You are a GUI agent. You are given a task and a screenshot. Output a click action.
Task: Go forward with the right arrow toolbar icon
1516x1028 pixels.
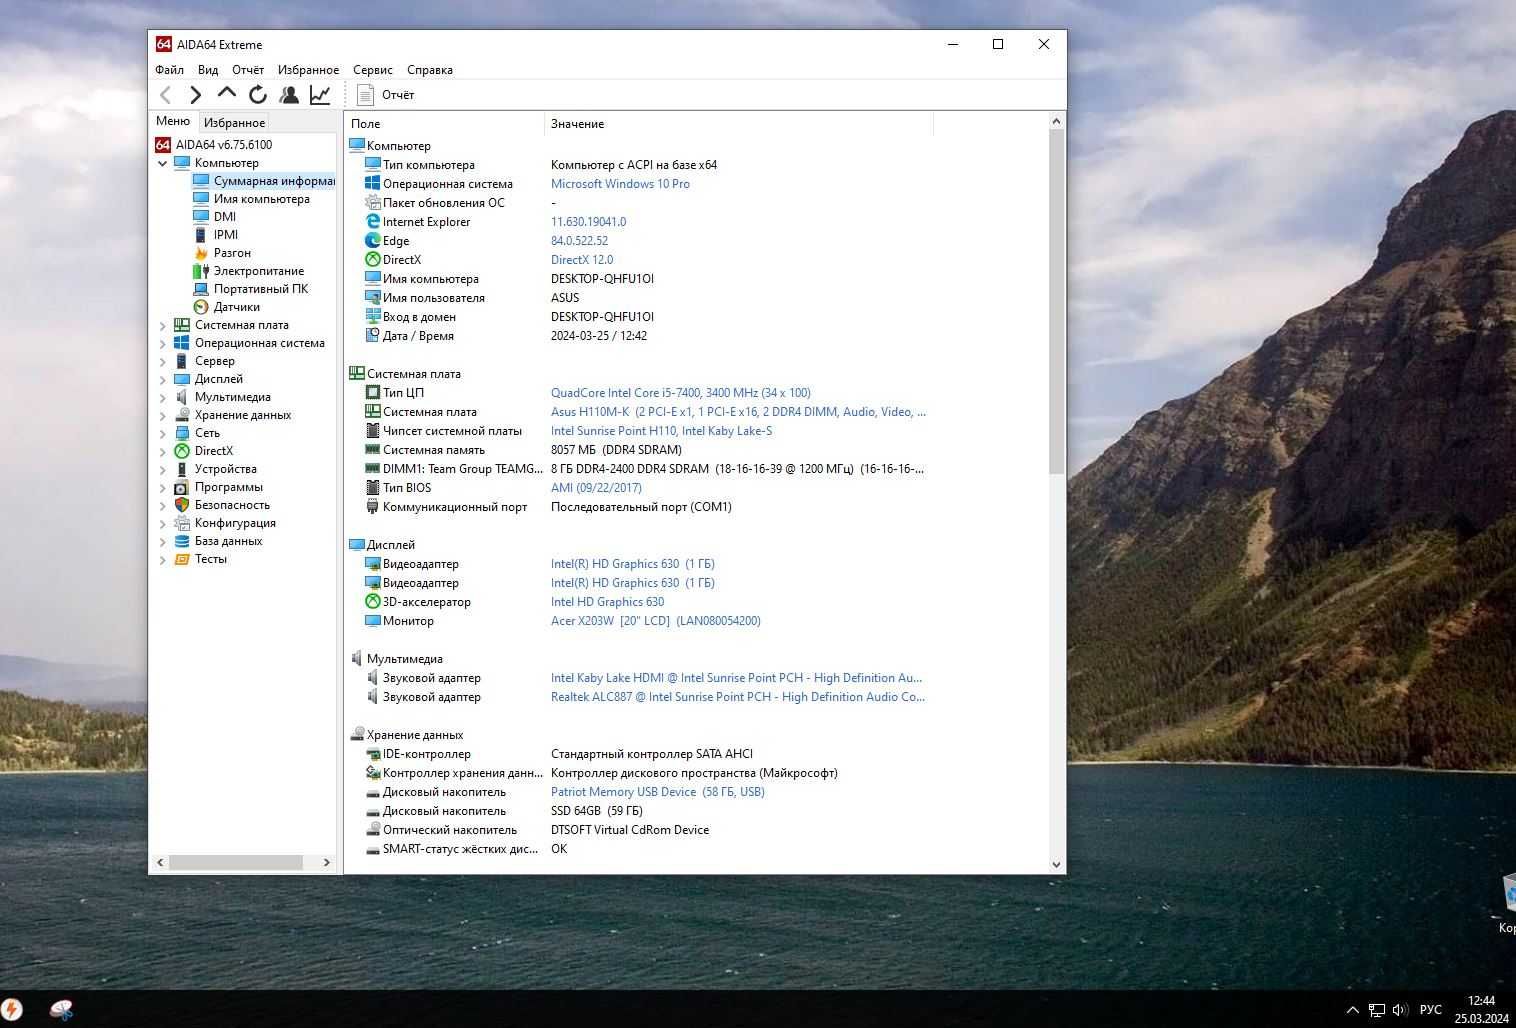[x=196, y=95]
